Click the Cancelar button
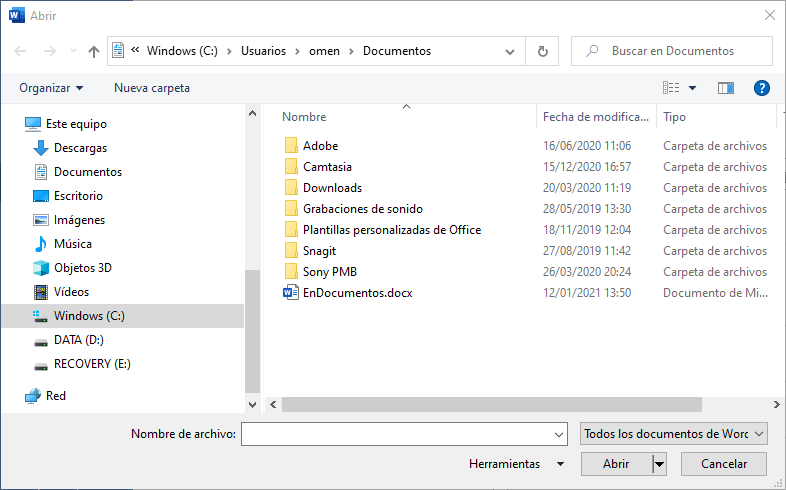Screen dimensions: 786x490 coord(723,464)
